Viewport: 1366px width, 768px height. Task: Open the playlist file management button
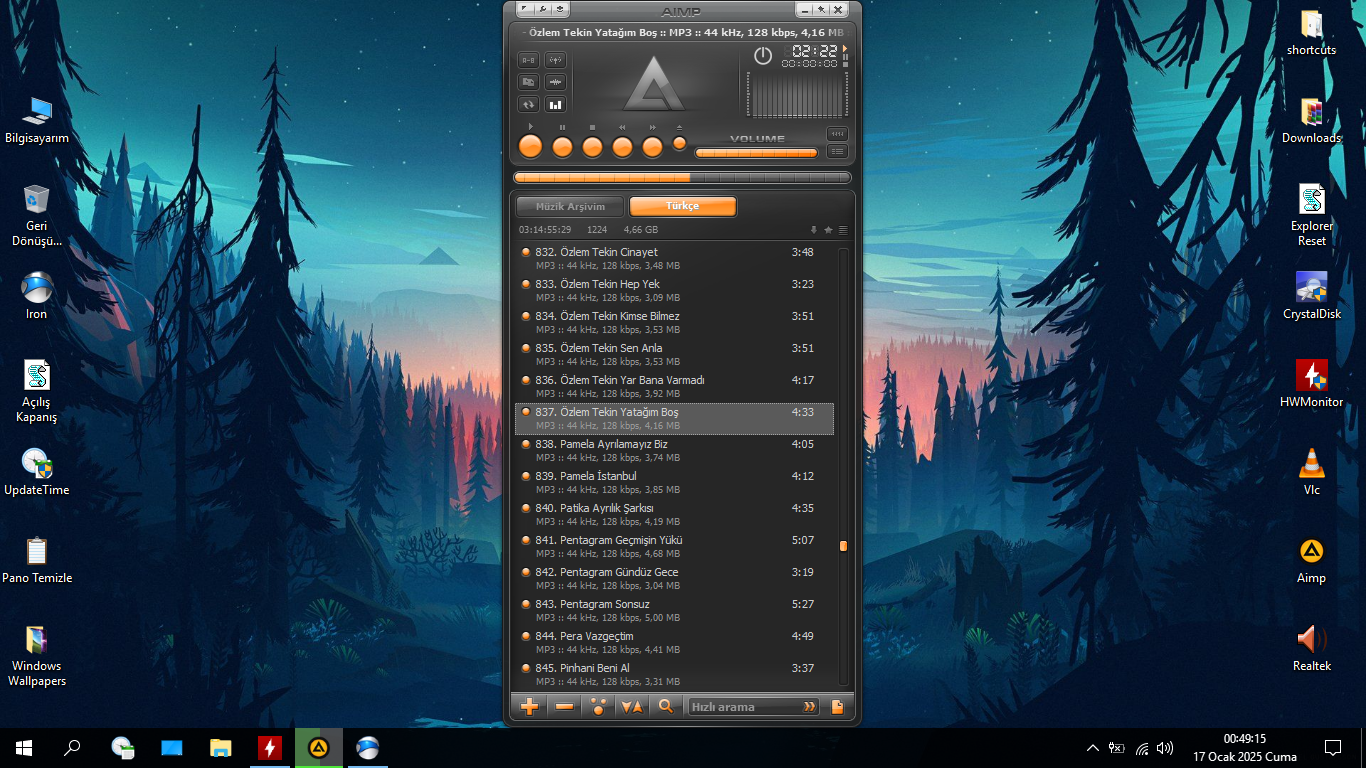point(838,707)
